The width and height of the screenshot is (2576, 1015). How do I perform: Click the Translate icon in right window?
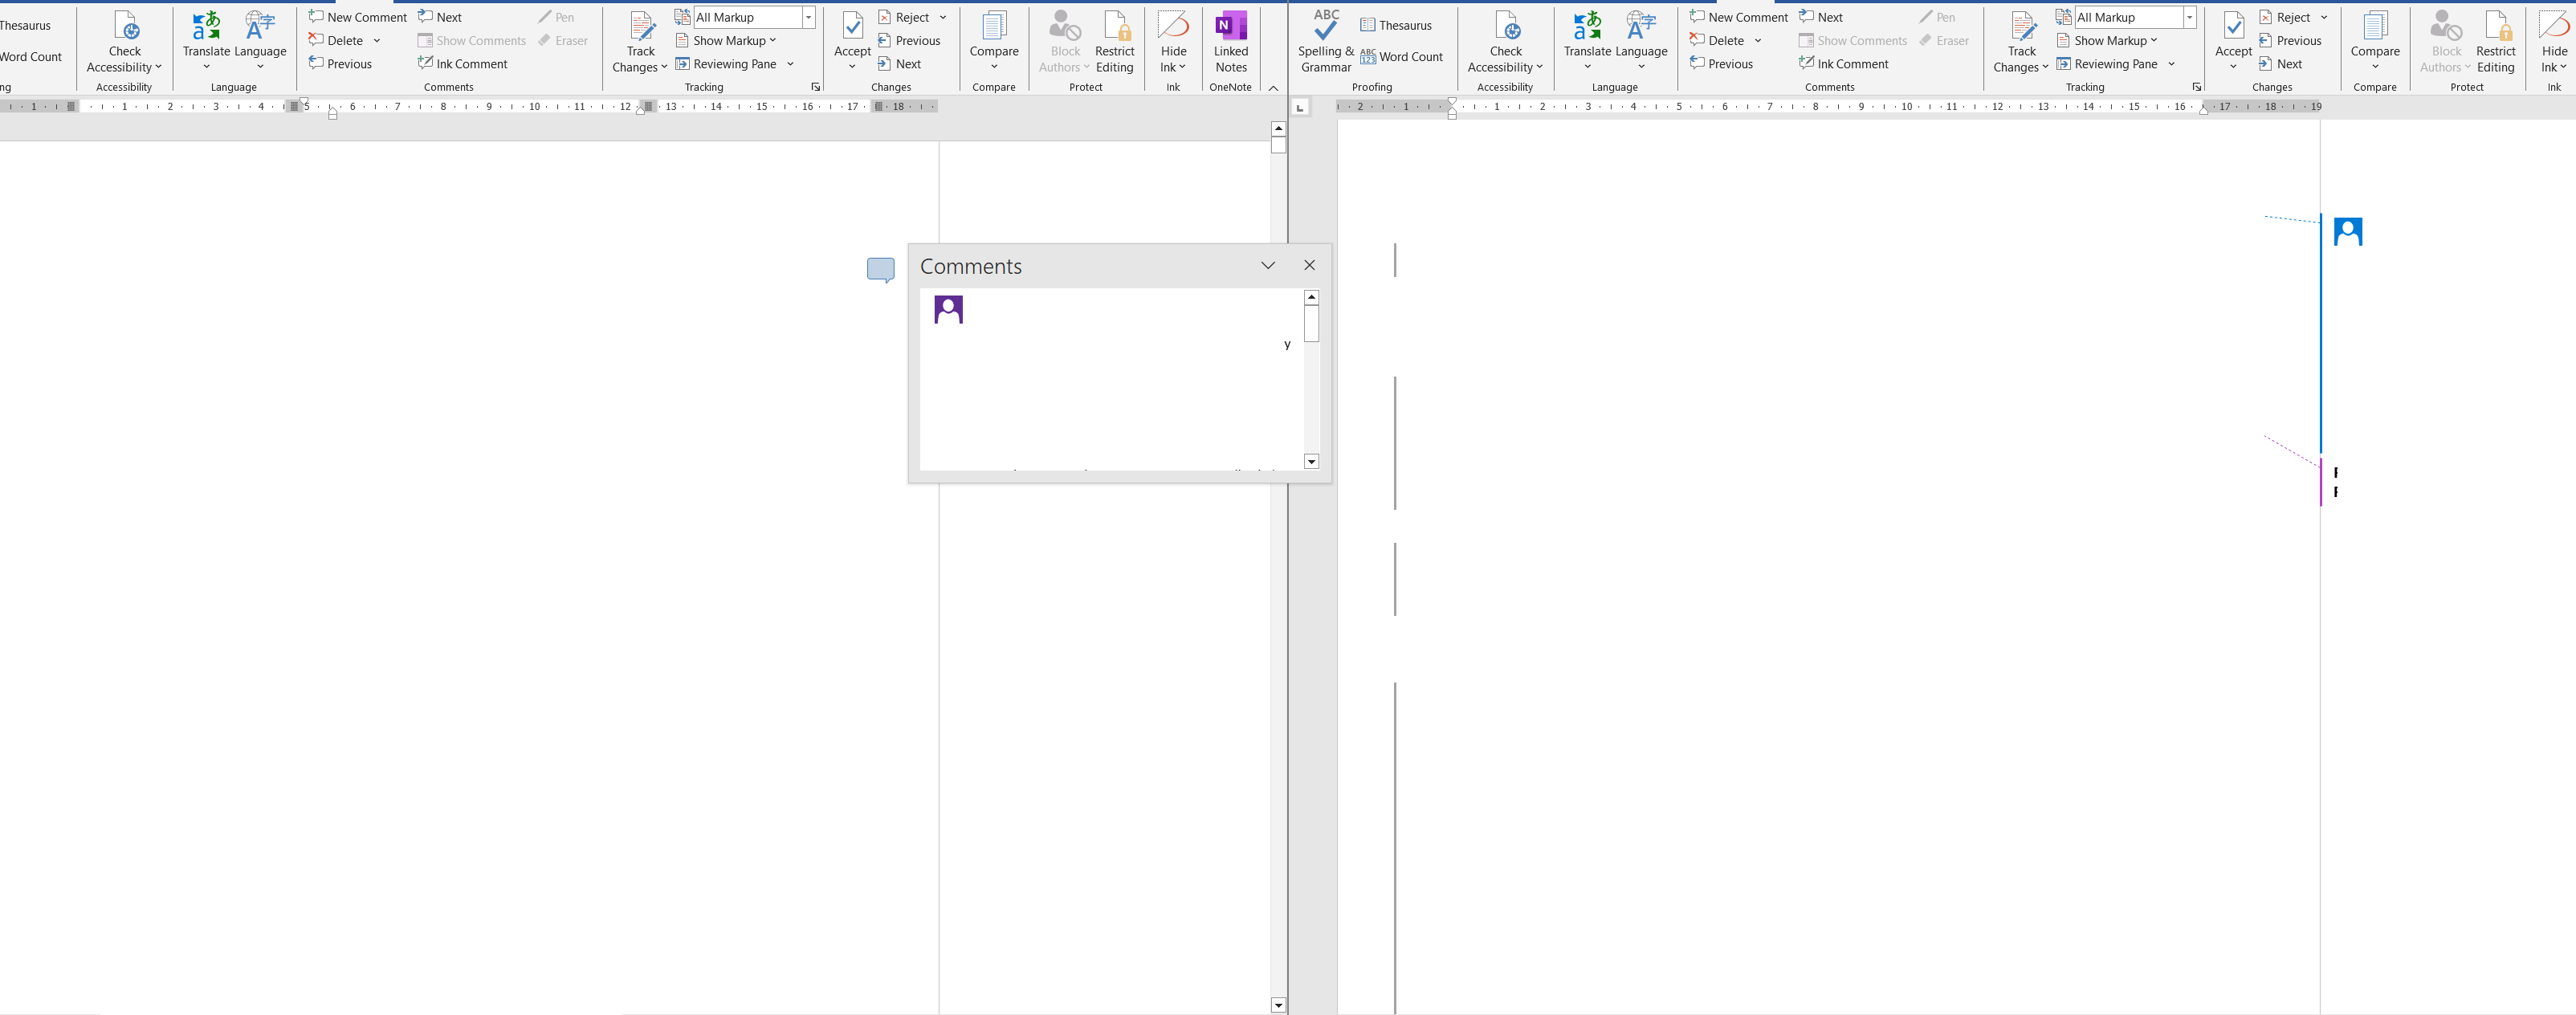tap(1587, 41)
